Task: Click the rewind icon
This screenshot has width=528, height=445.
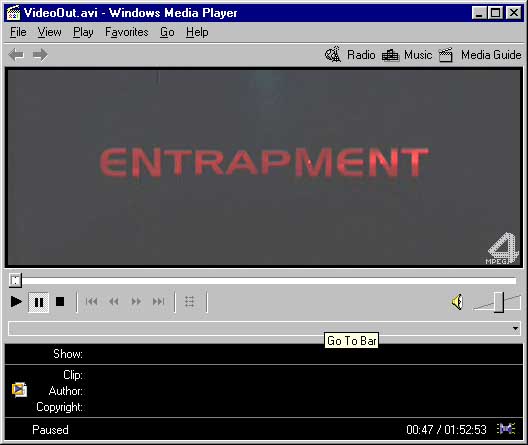Action: (113, 301)
